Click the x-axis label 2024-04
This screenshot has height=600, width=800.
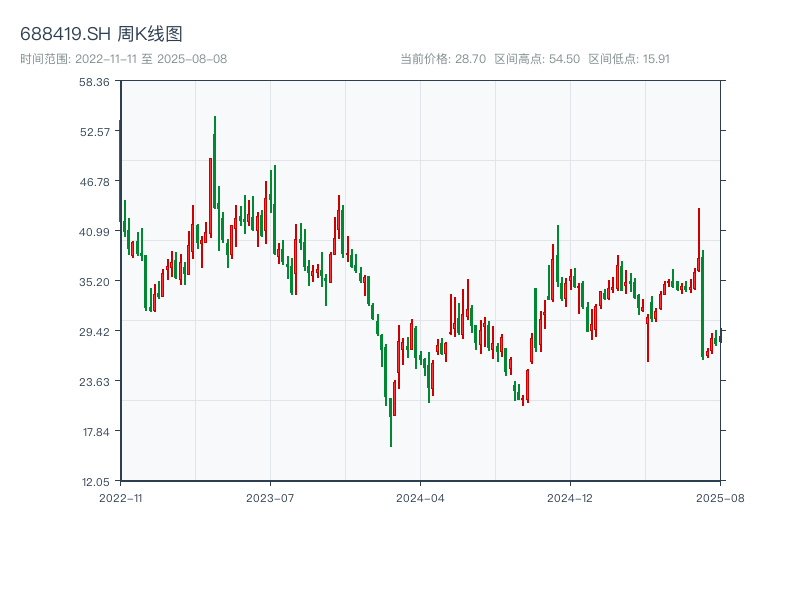click(x=420, y=498)
